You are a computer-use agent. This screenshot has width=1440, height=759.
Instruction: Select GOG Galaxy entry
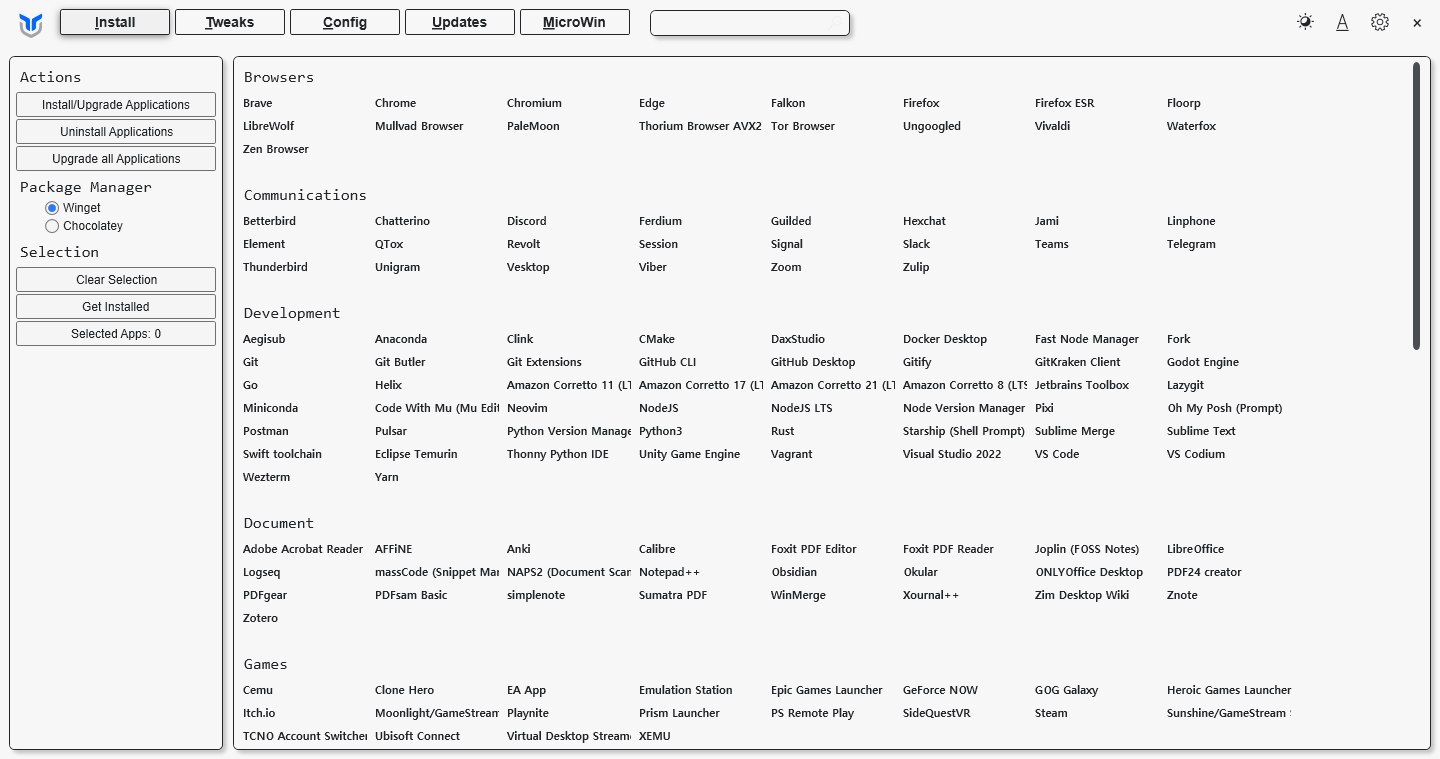[x=1066, y=690]
